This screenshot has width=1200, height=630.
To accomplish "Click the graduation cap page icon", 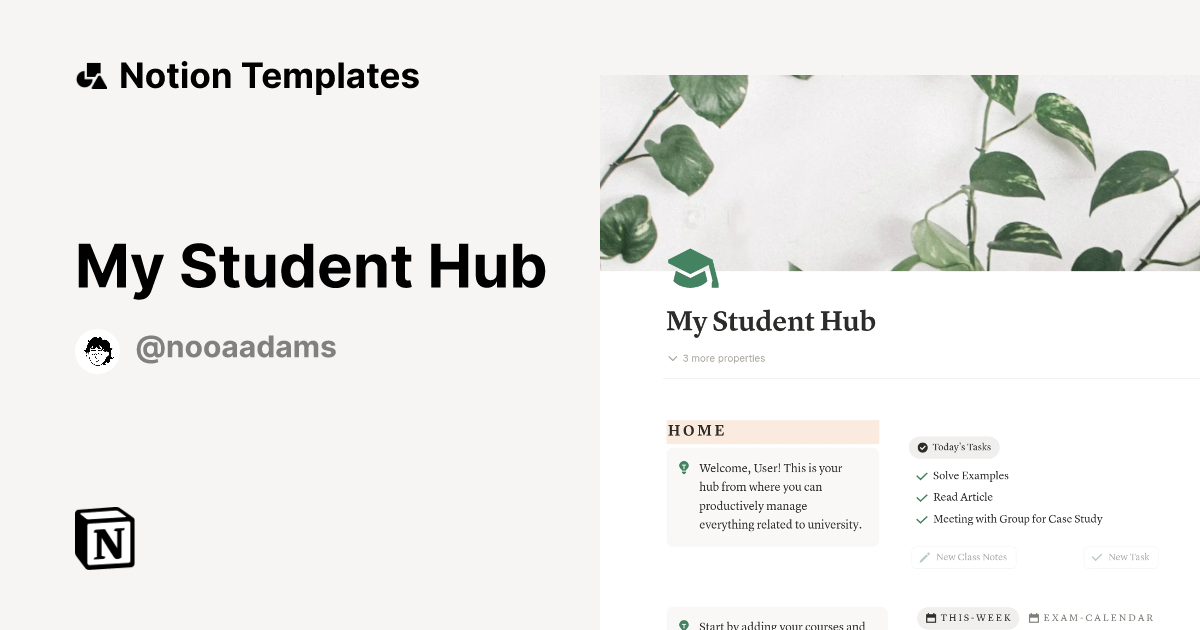I will point(693,267).
